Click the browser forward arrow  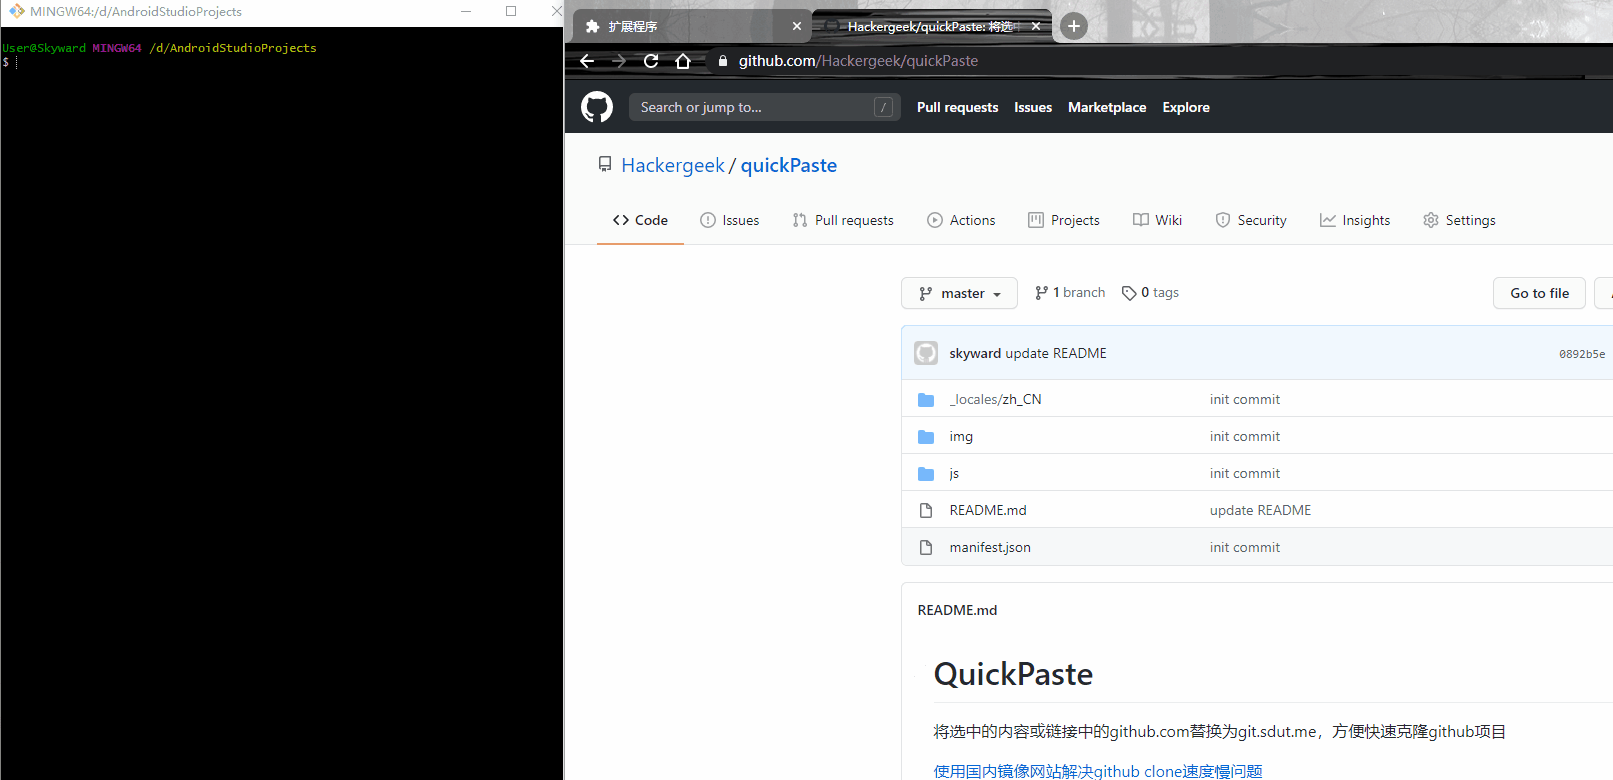point(619,61)
